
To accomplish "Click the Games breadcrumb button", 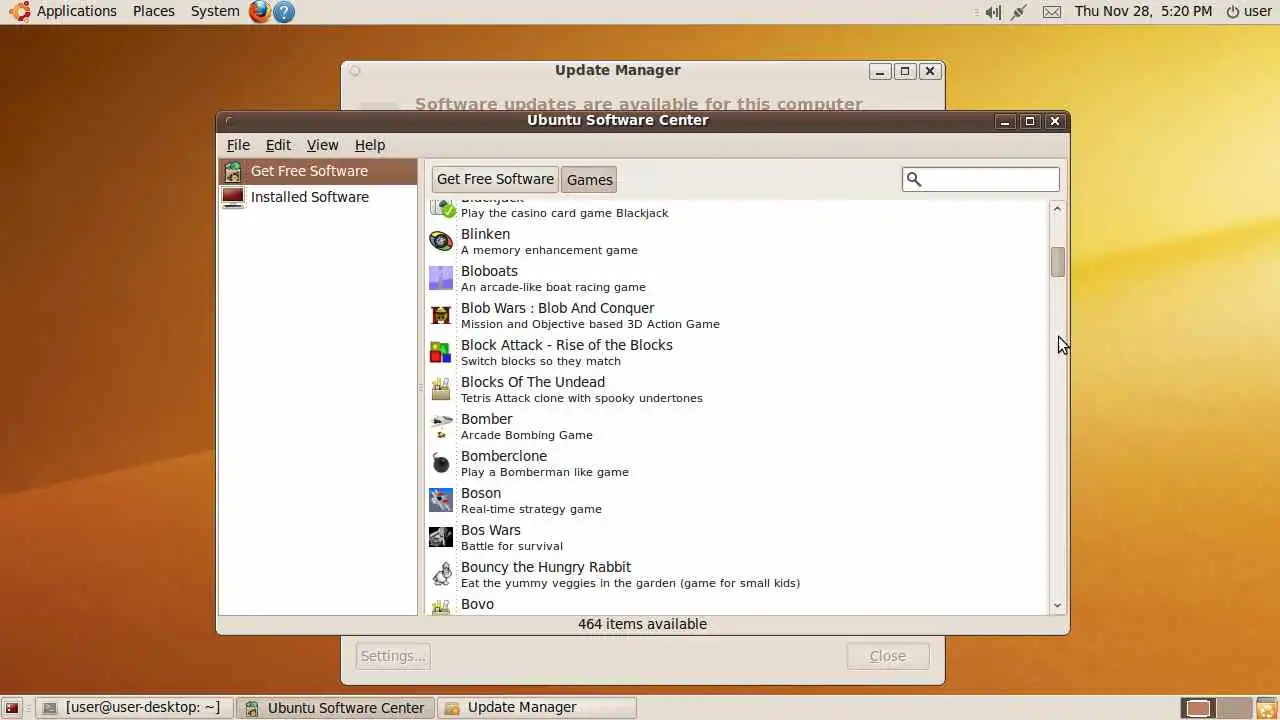I will (589, 180).
